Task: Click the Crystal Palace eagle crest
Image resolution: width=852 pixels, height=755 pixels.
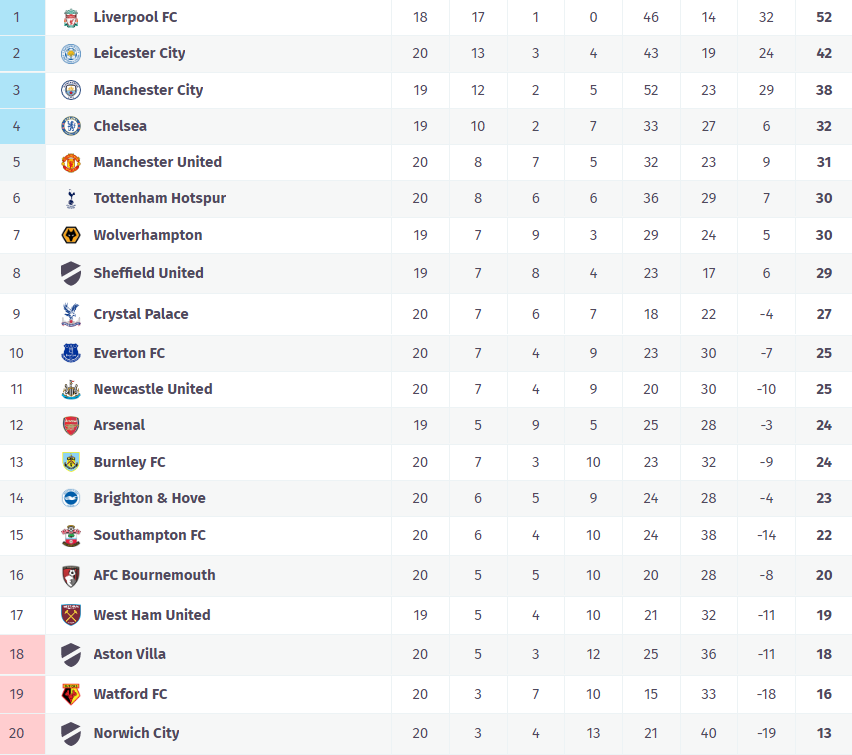Action: [70, 314]
